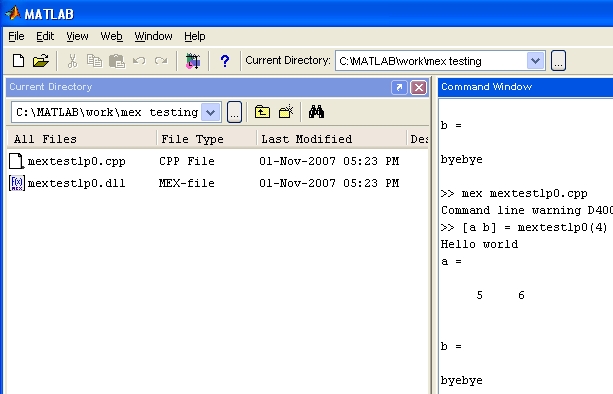The width and height of the screenshot is (613, 394).
Task: Click 'CPP File' type cell
Action: [187, 161]
